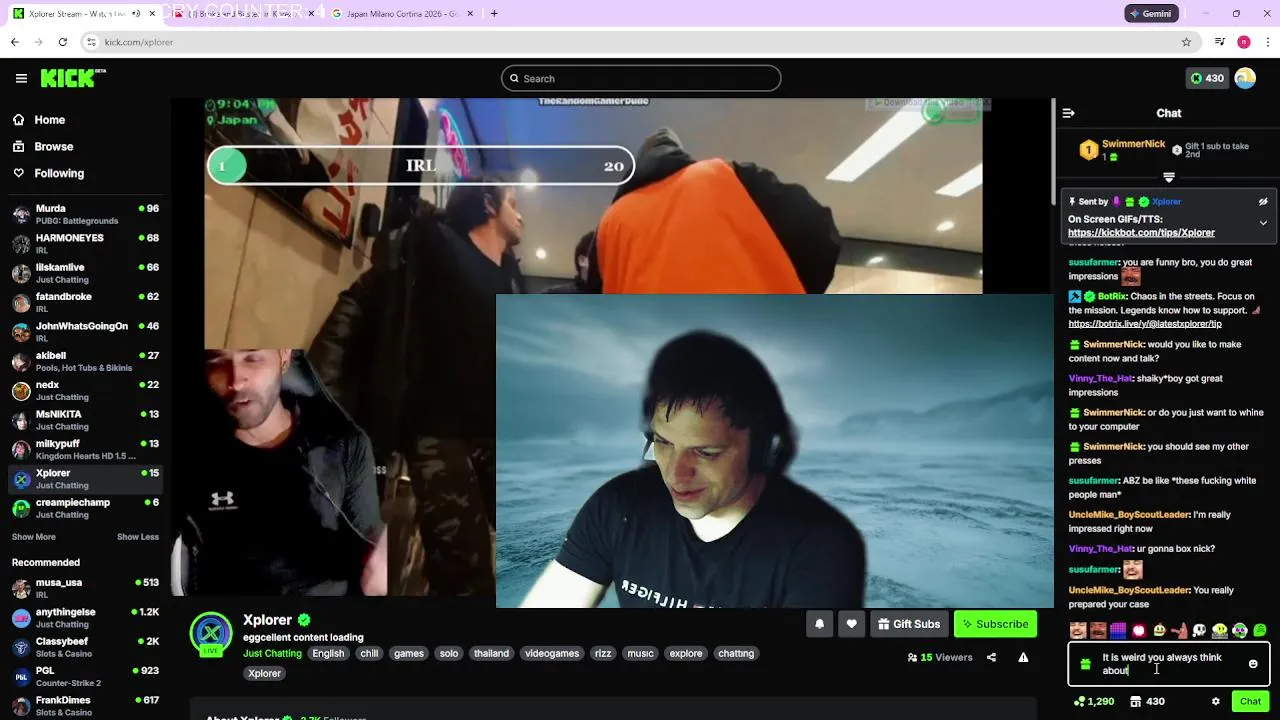The height and width of the screenshot is (720, 1280).
Task: Insert the skull emote
Action: (x=1199, y=631)
